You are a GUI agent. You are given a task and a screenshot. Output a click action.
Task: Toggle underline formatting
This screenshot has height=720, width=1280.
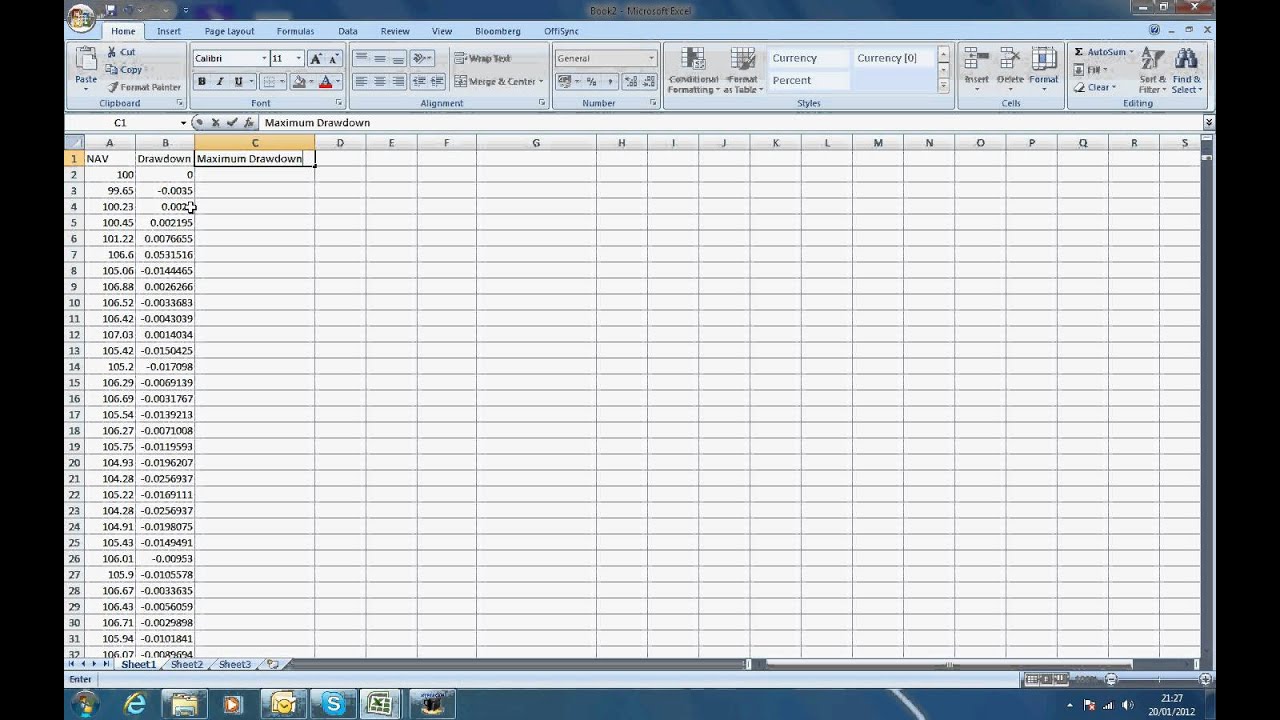[x=238, y=81]
